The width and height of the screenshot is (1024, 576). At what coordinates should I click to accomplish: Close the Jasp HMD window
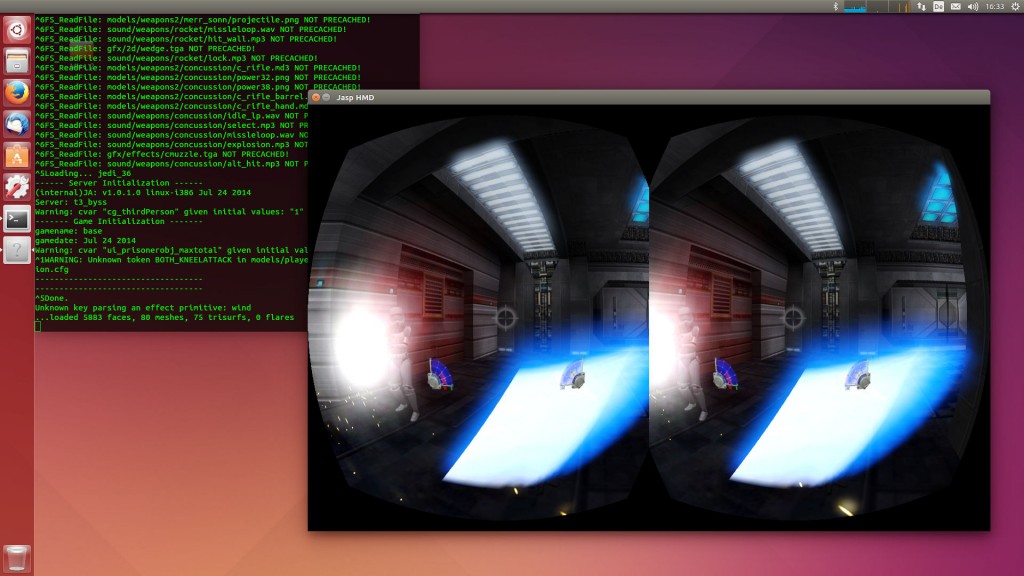pos(316,97)
